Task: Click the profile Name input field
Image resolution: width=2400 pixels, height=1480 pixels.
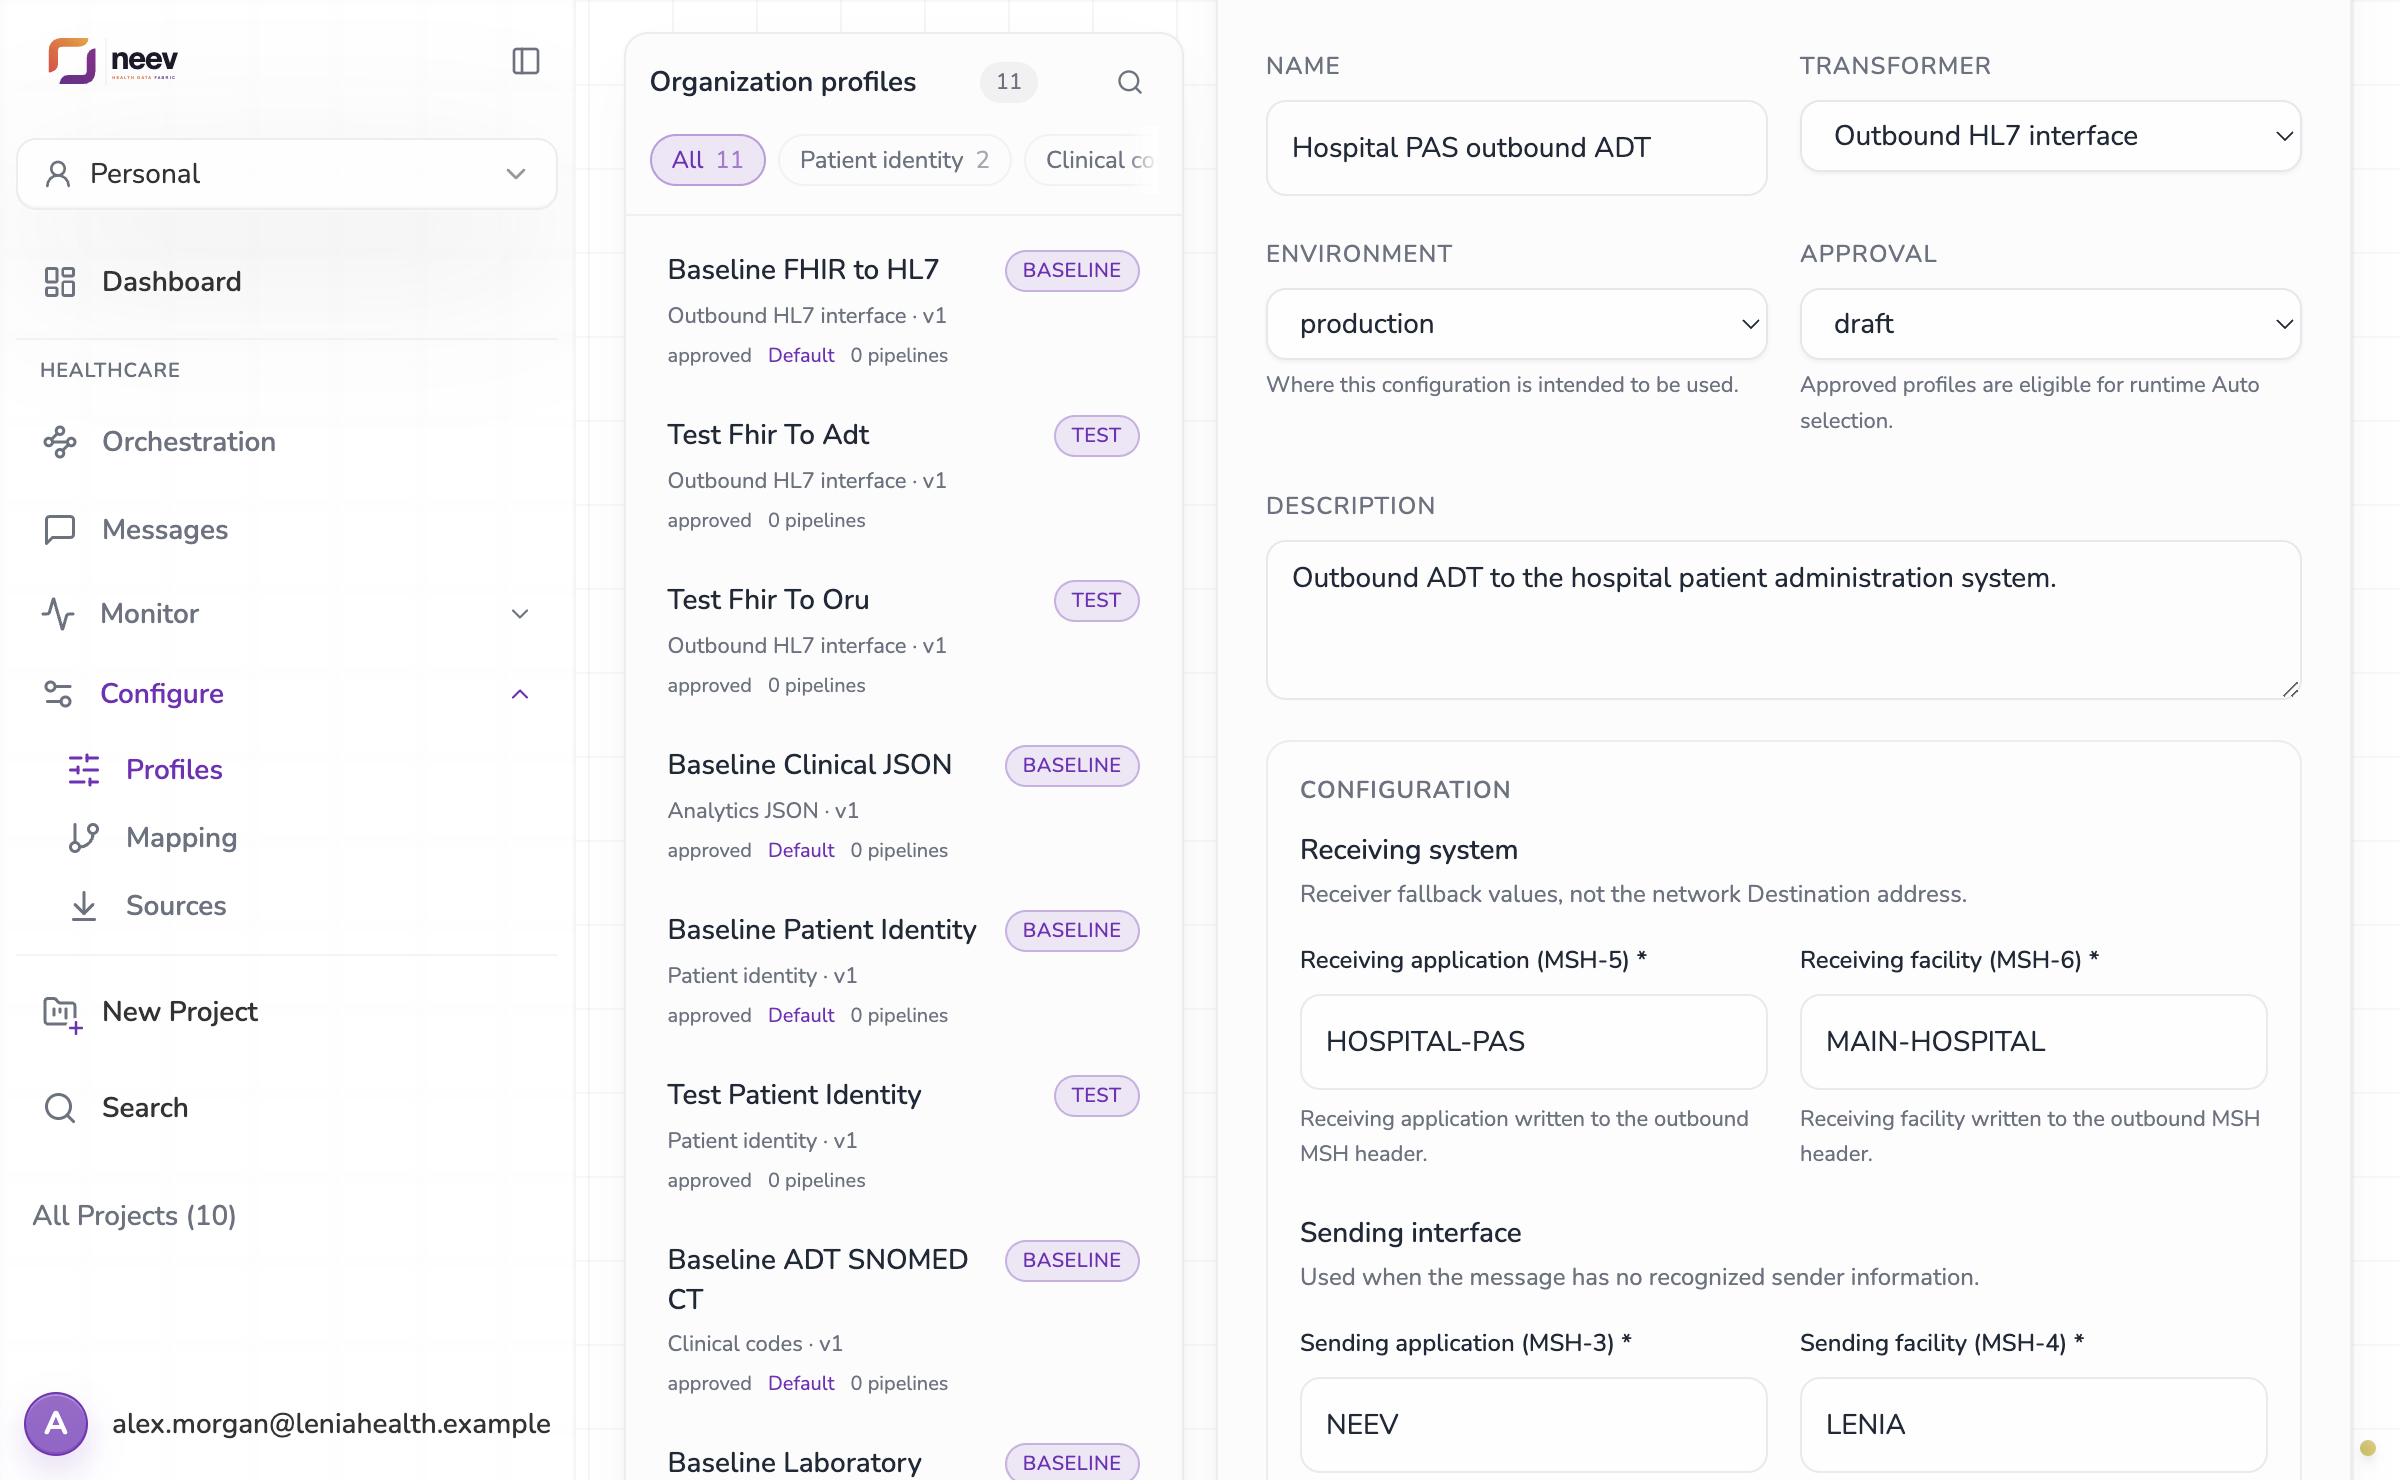Action: tap(1516, 148)
